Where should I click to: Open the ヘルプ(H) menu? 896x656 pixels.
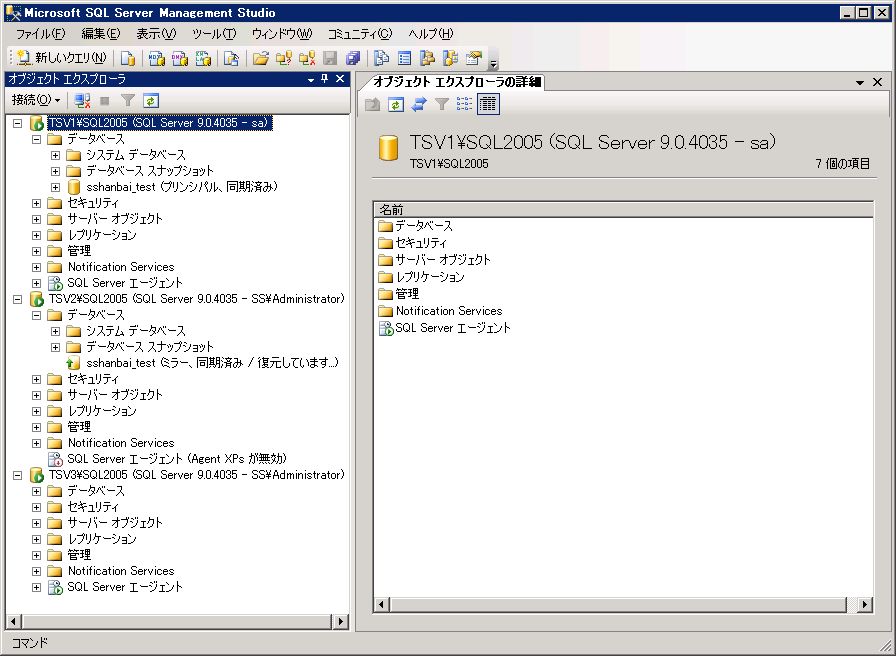click(431, 34)
